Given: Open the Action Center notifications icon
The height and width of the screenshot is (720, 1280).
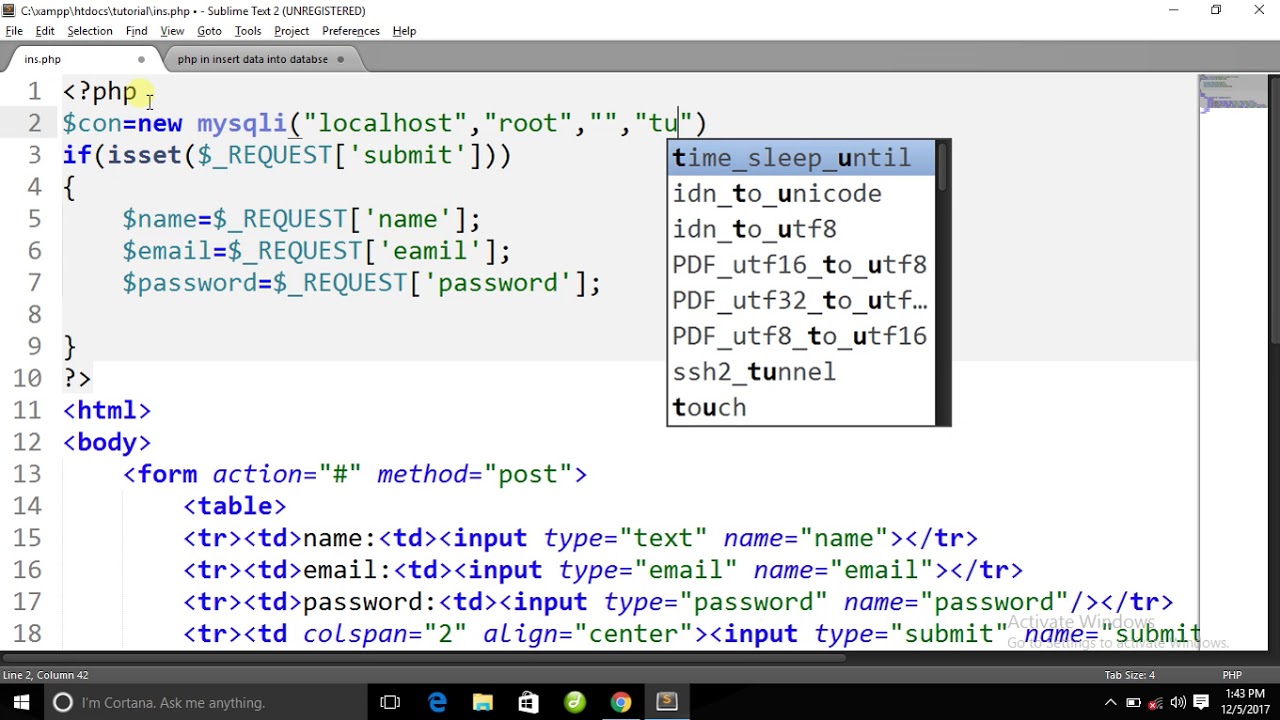Looking at the screenshot, I should [x=1202, y=702].
